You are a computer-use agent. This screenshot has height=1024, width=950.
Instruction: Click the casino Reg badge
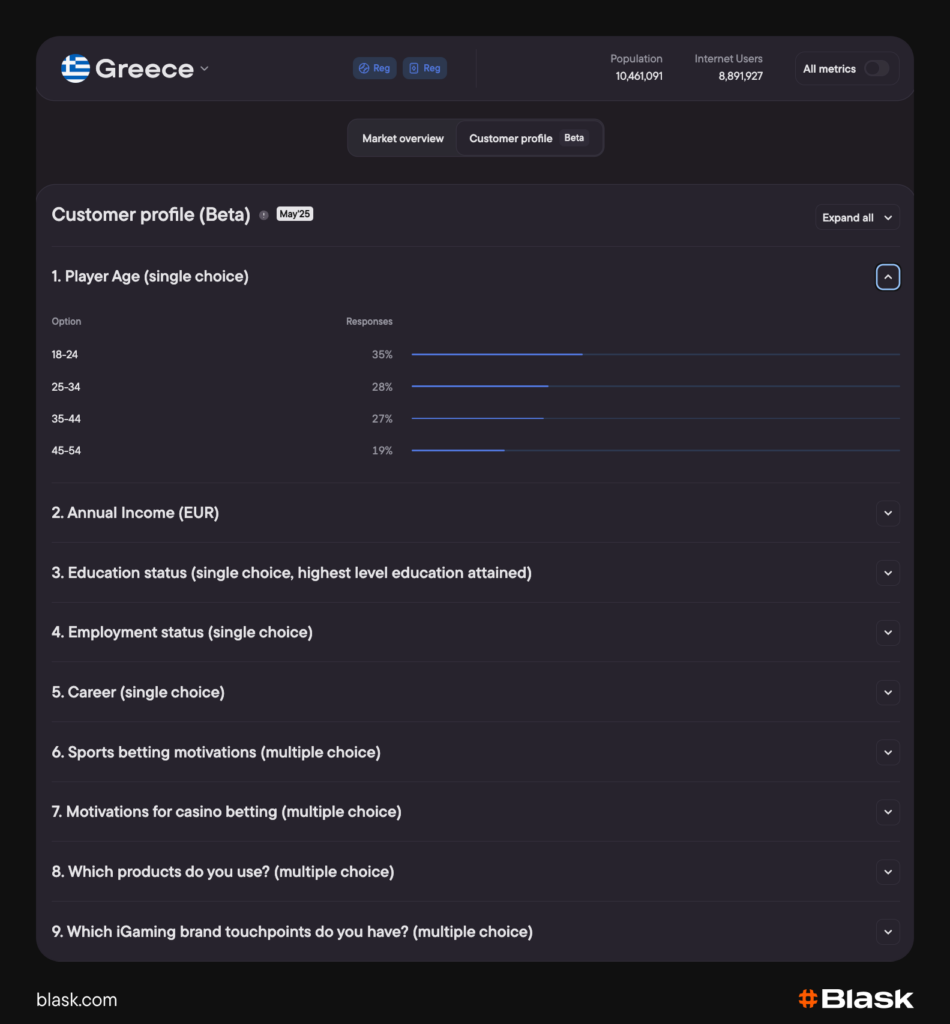[424, 68]
